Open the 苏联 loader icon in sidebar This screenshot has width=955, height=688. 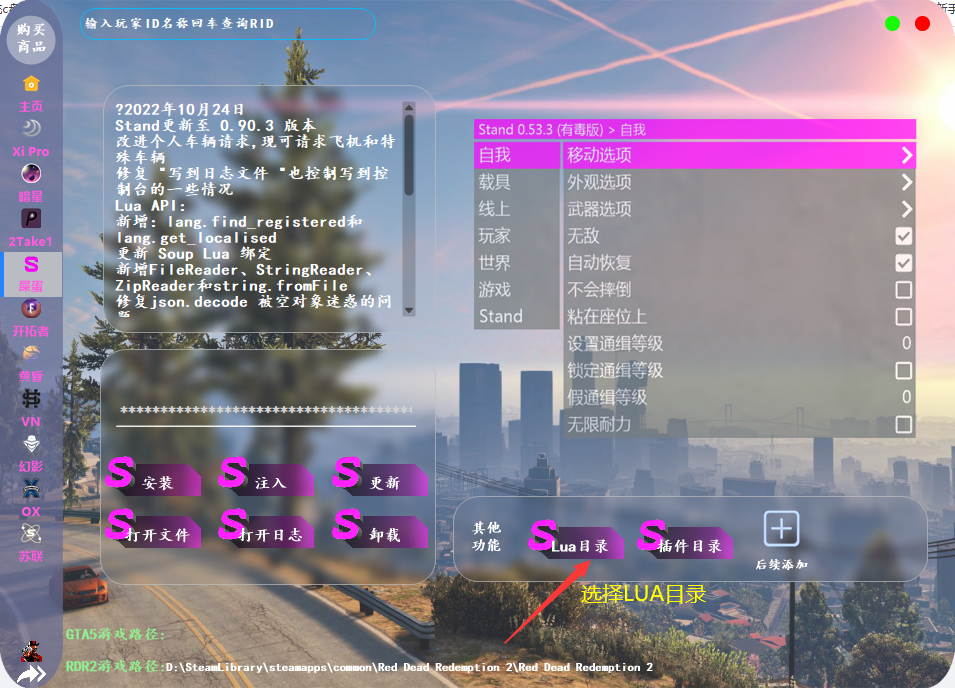pos(31,544)
